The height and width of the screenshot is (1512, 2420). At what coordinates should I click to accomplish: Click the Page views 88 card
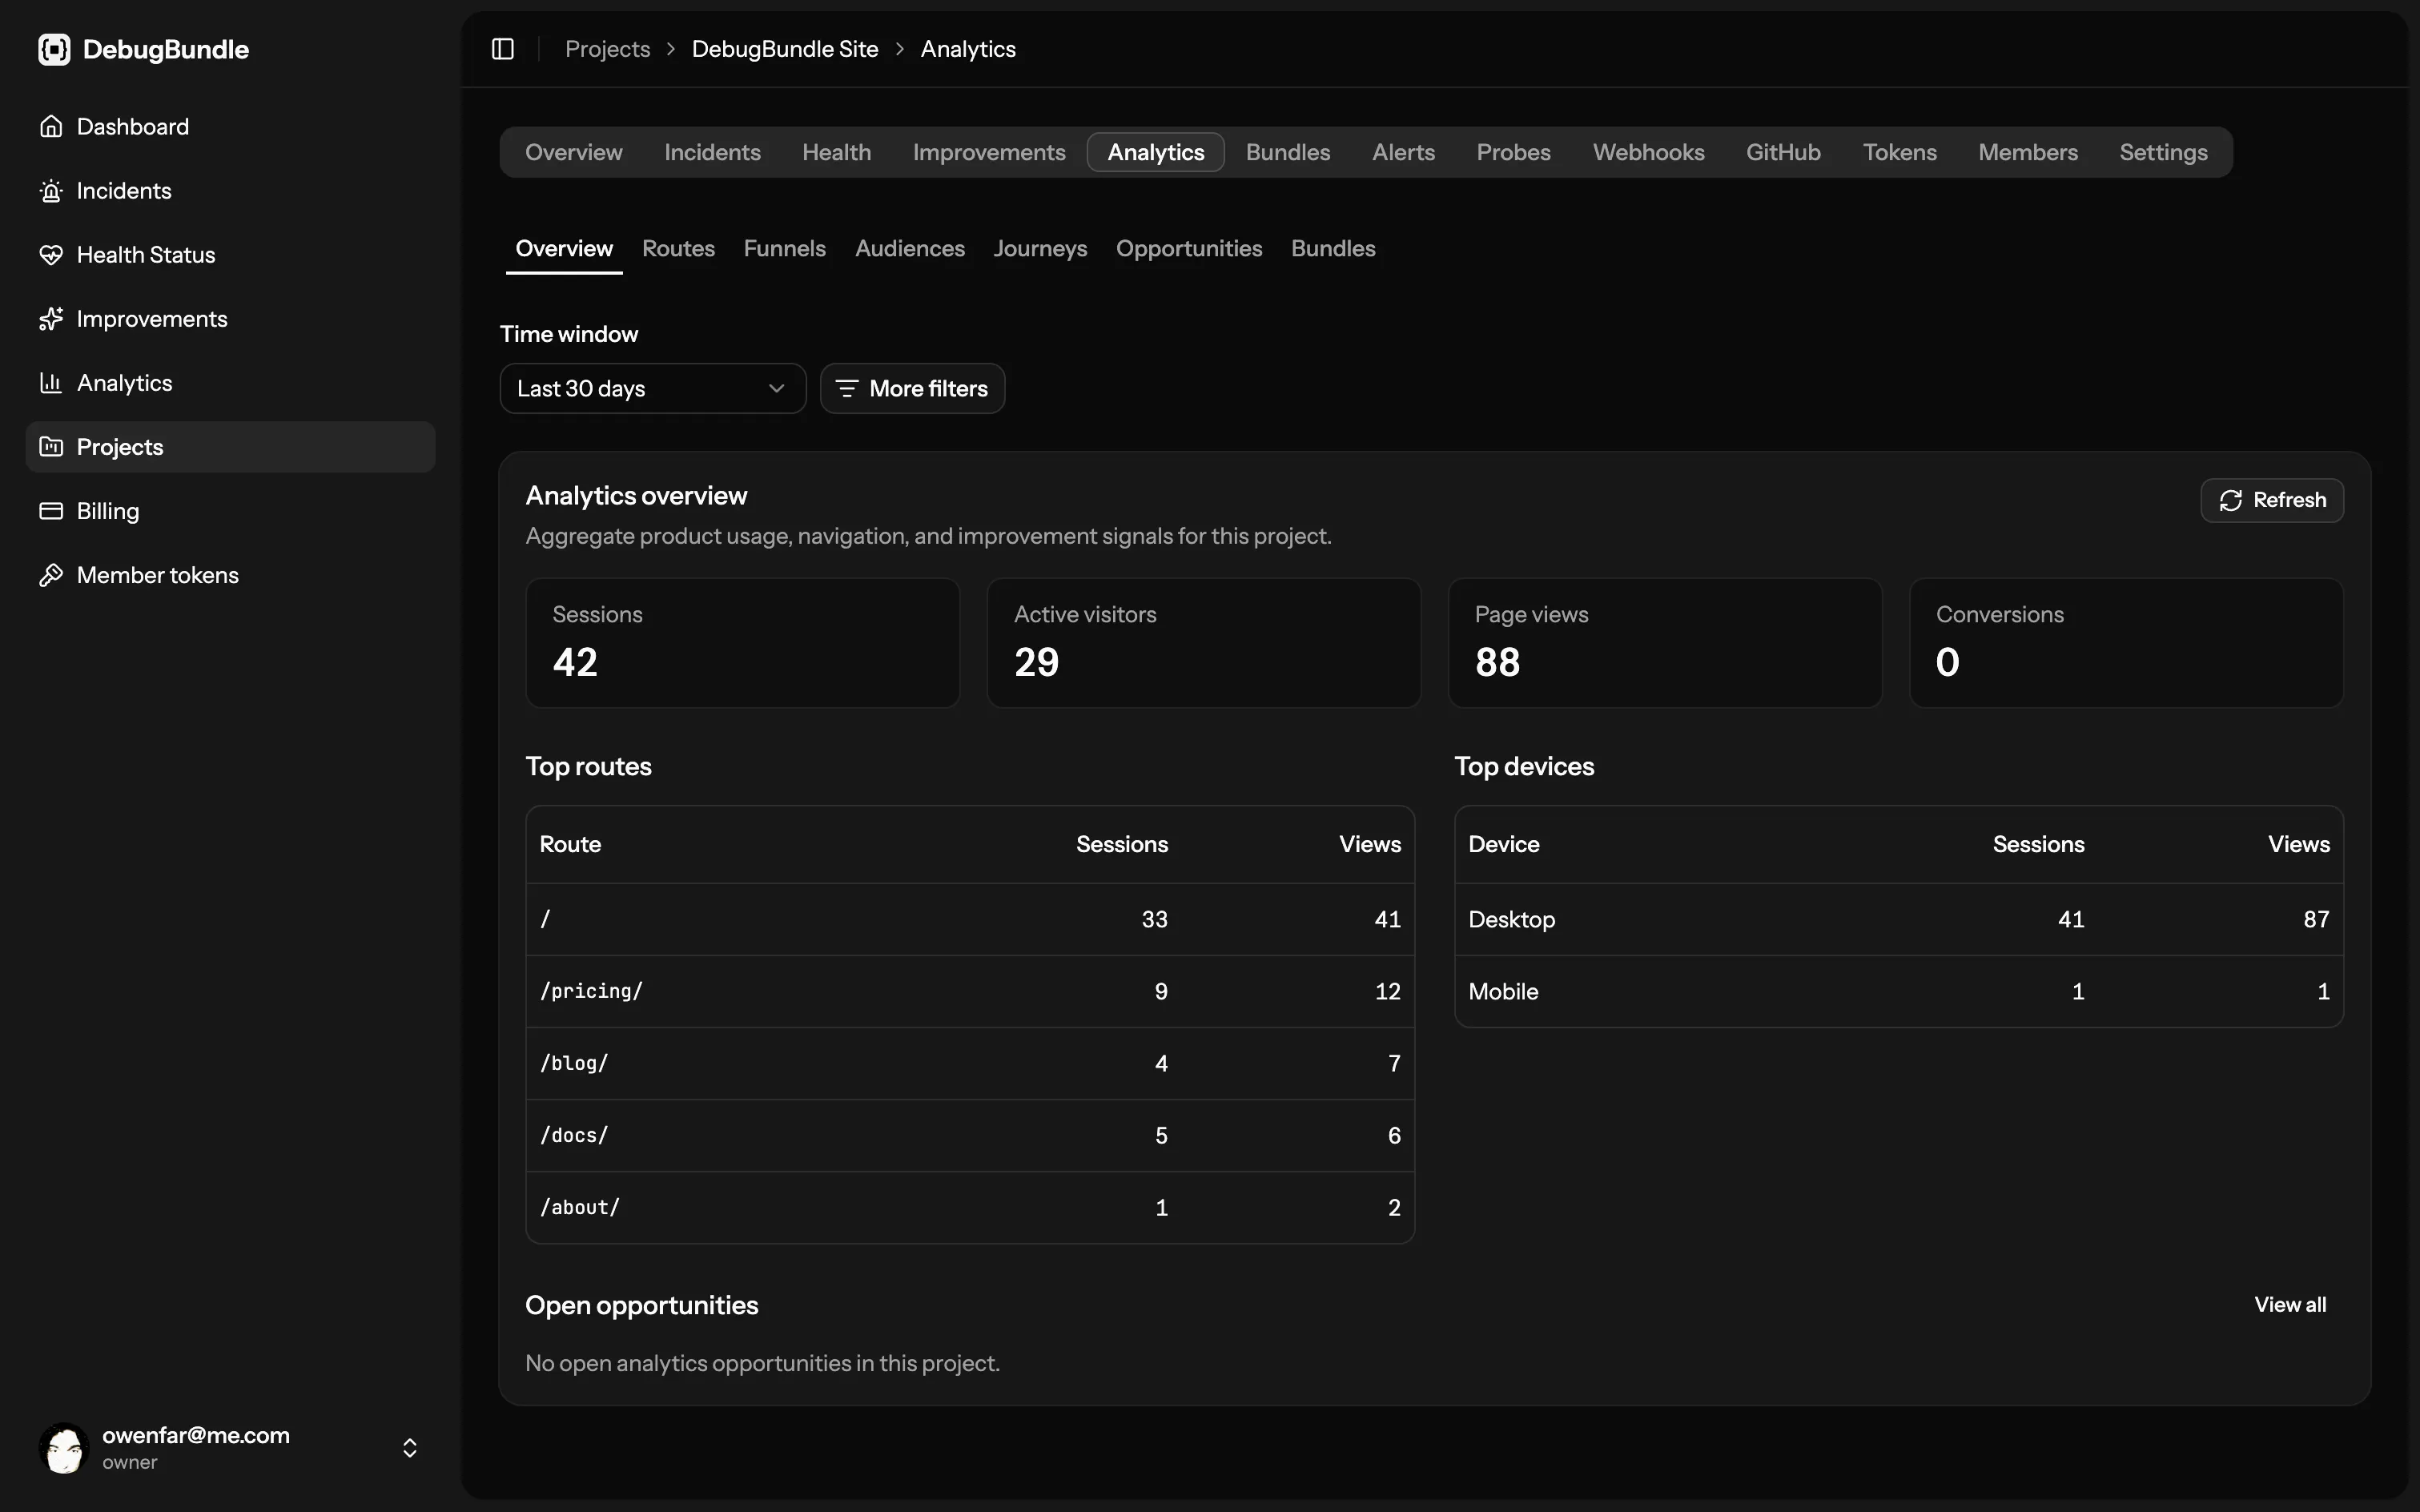pyautogui.click(x=1665, y=643)
